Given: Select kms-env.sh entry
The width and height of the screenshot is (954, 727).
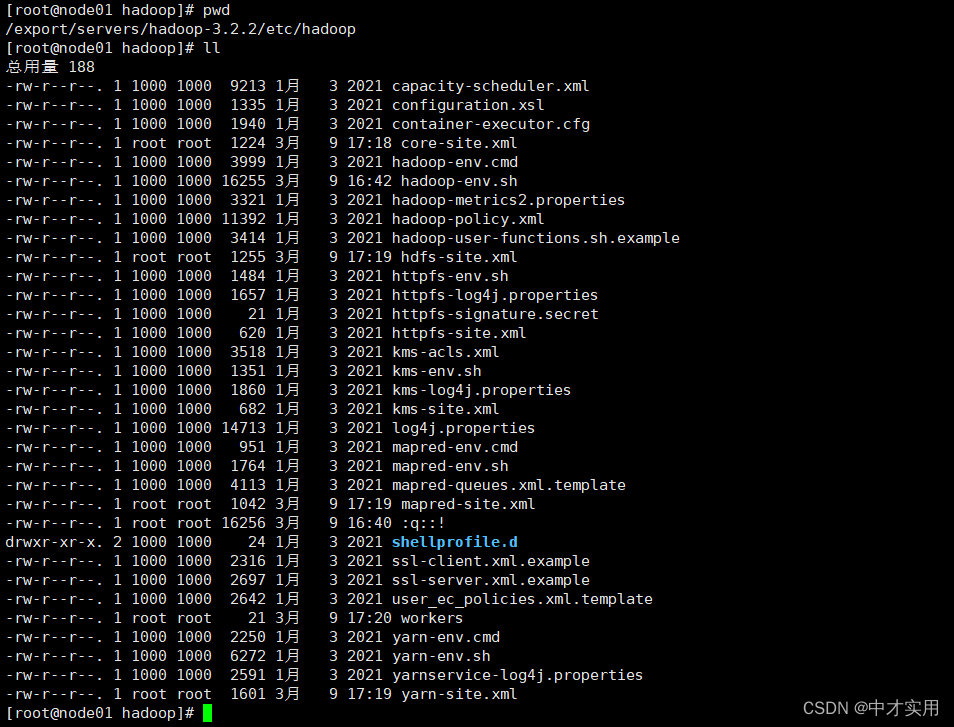Looking at the screenshot, I should [x=437, y=371].
